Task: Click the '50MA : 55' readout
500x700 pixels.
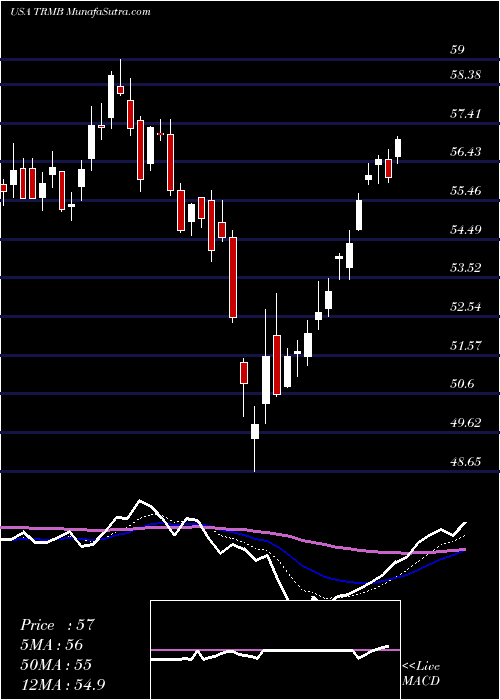Action: pyautogui.click(x=56, y=665)
